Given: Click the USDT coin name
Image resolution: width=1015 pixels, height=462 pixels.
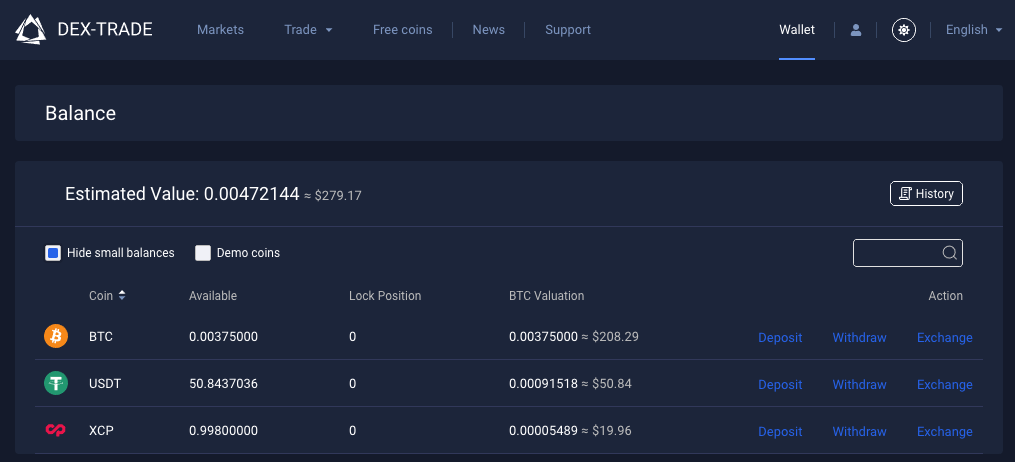Looking at the screenshot, I should pos(105,384).
